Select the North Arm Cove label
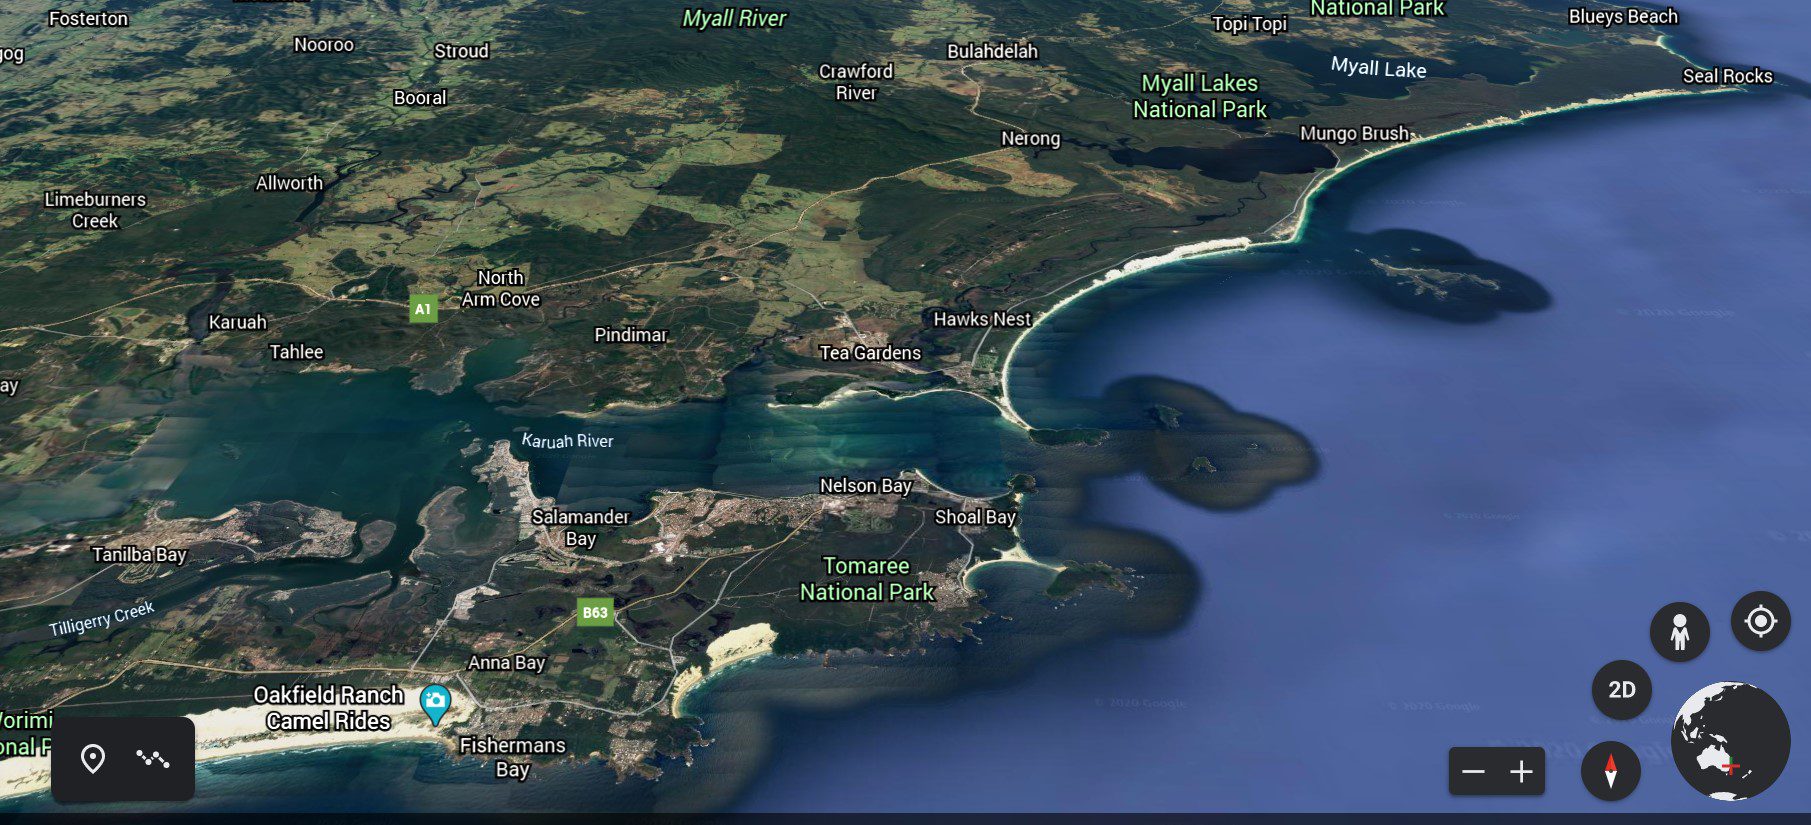The width and height of the screenshot is (1811, 825). tap(501, 288)
